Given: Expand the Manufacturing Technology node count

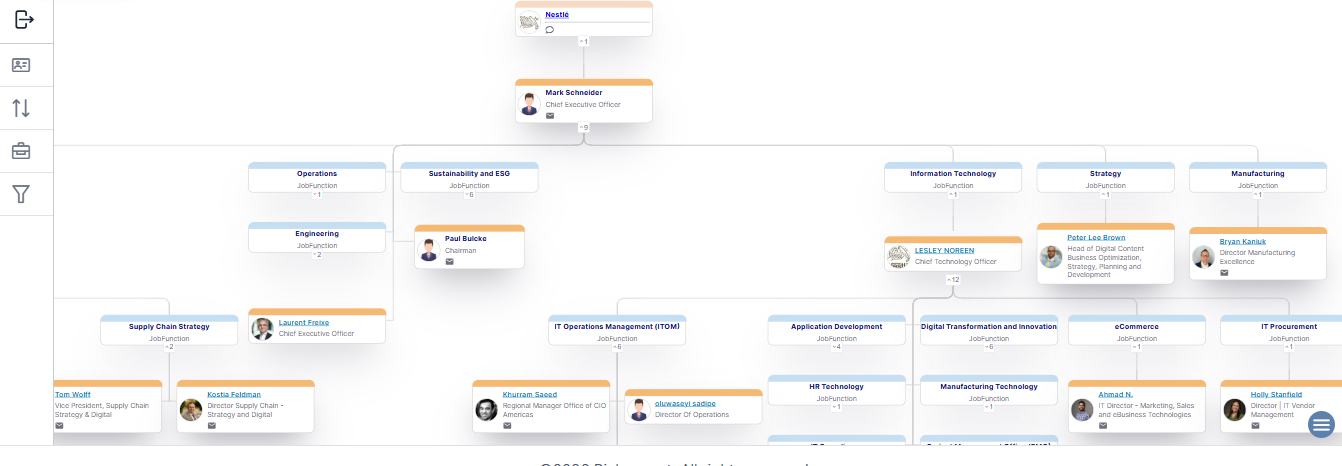Looking at the screenshot, I should 989,407.
